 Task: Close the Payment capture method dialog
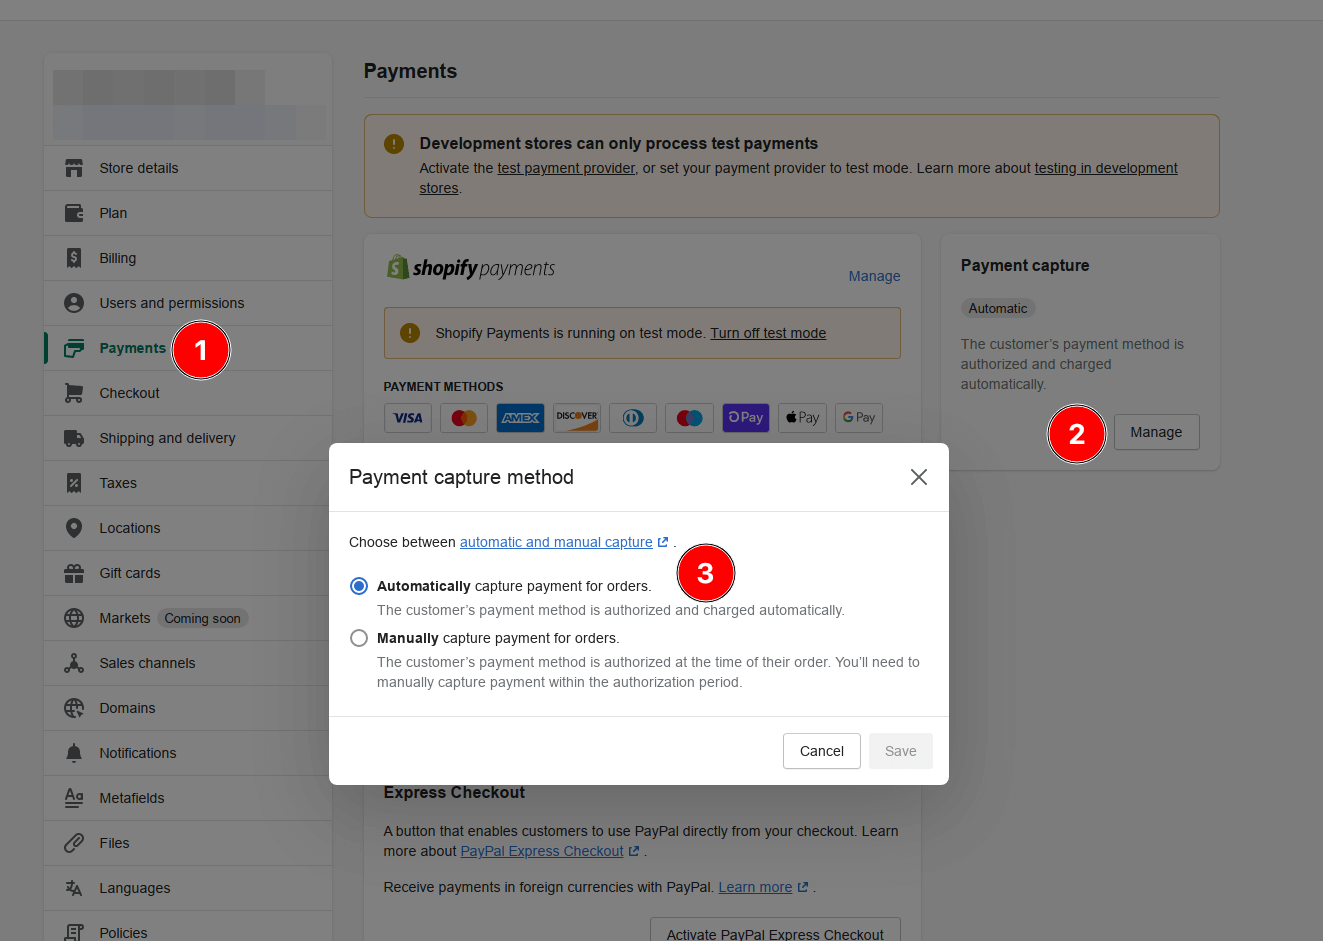tap(919, 477)
